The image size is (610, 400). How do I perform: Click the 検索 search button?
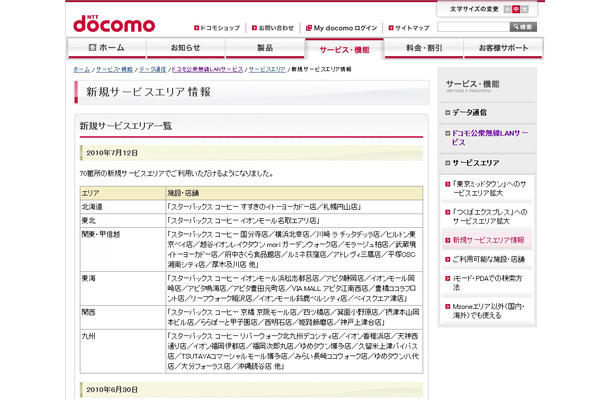point(523,27)
